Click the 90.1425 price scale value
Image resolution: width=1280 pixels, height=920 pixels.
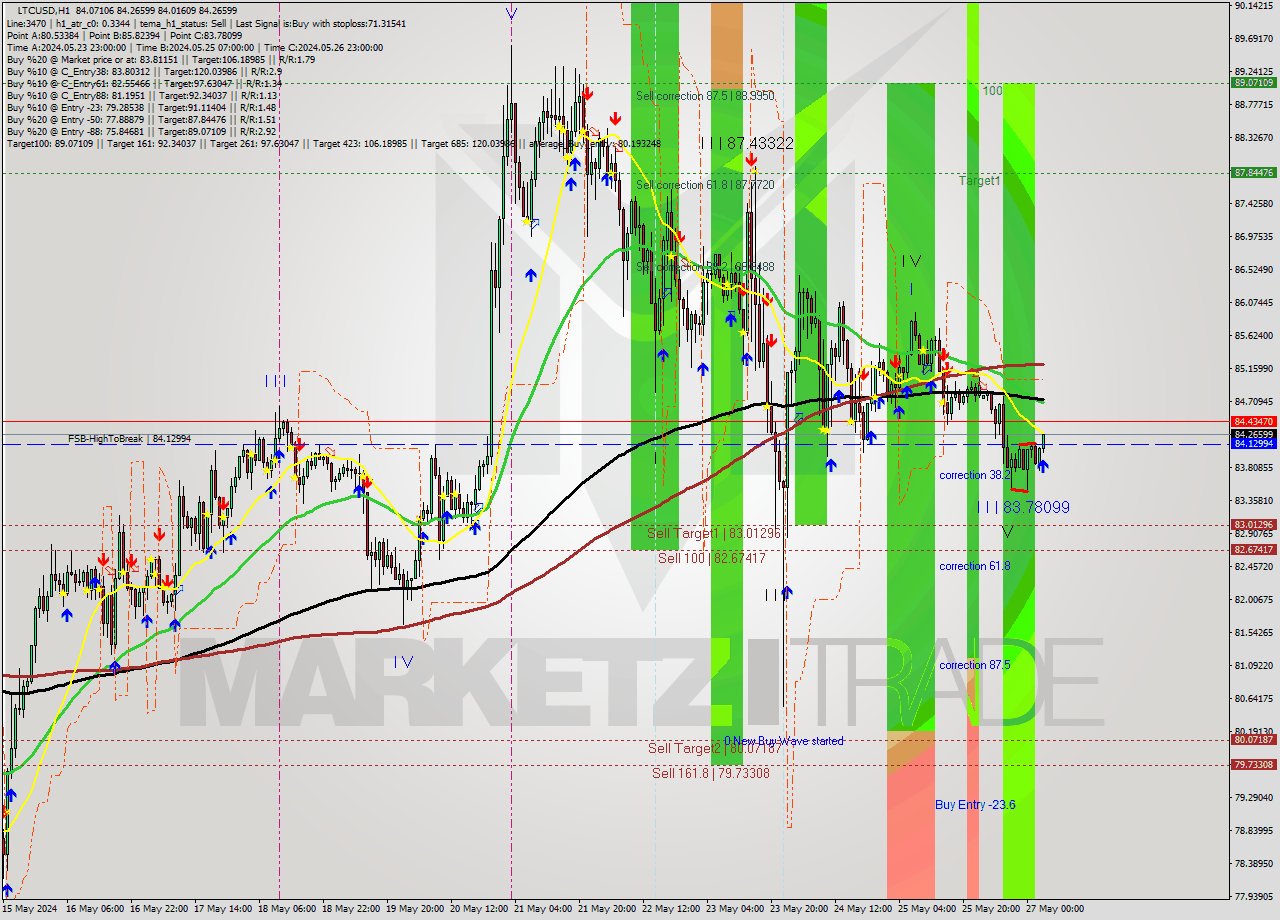coord(1252,6)
